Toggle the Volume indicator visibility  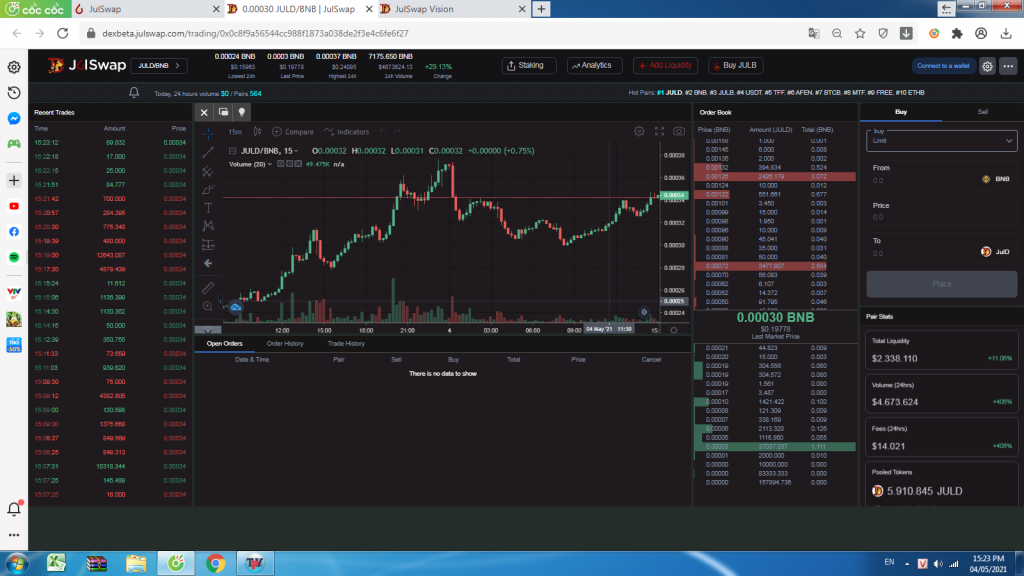[281, 164]
